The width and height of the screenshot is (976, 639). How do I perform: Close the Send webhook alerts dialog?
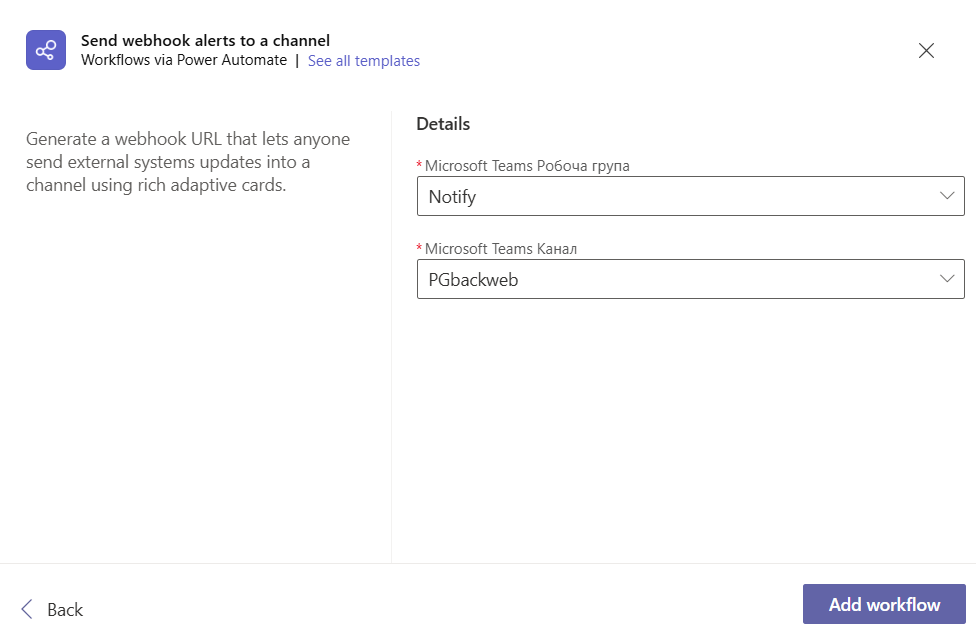click(x=926, y=50)
